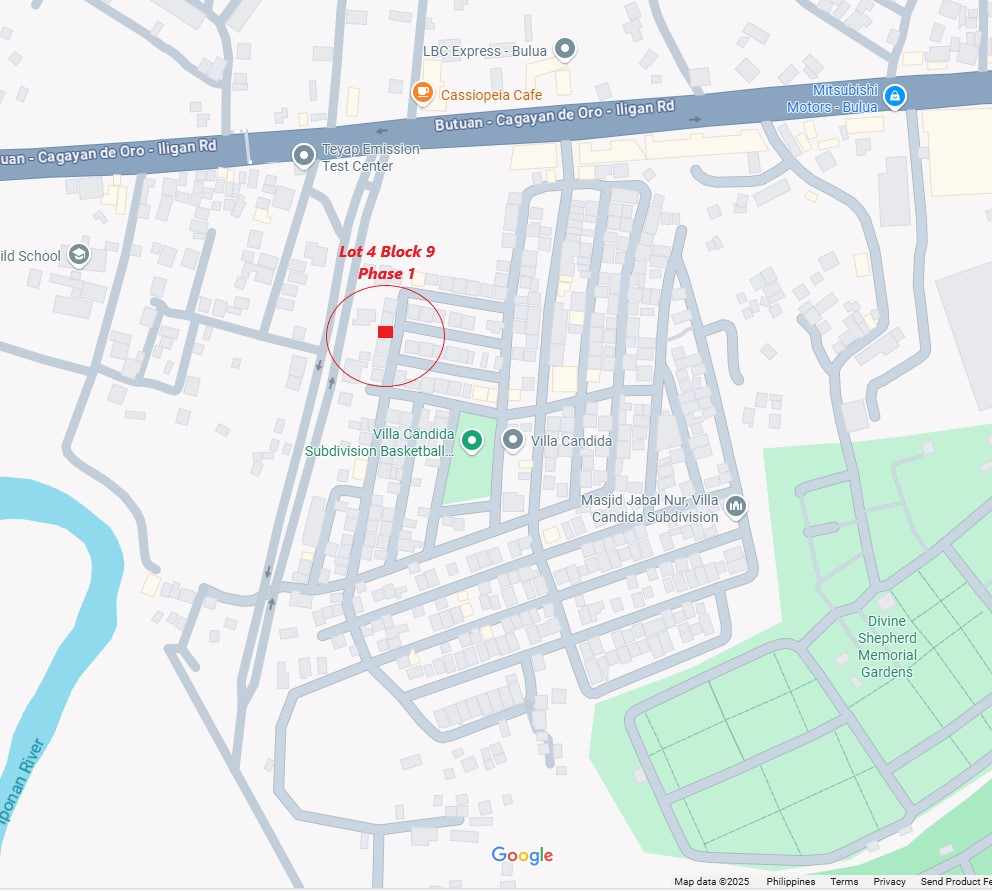Click the Butuan - Cagayan de Oro - Iligan Rd label
Screen dimensions: 992x891
pos(554,115)
